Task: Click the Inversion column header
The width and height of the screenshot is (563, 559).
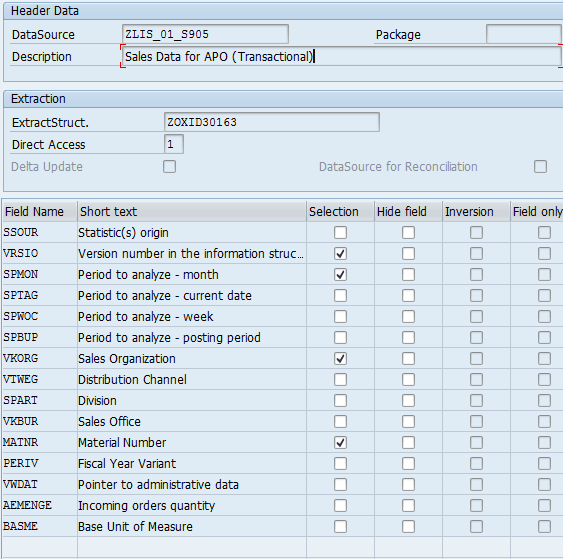Action: click(476, 211)
